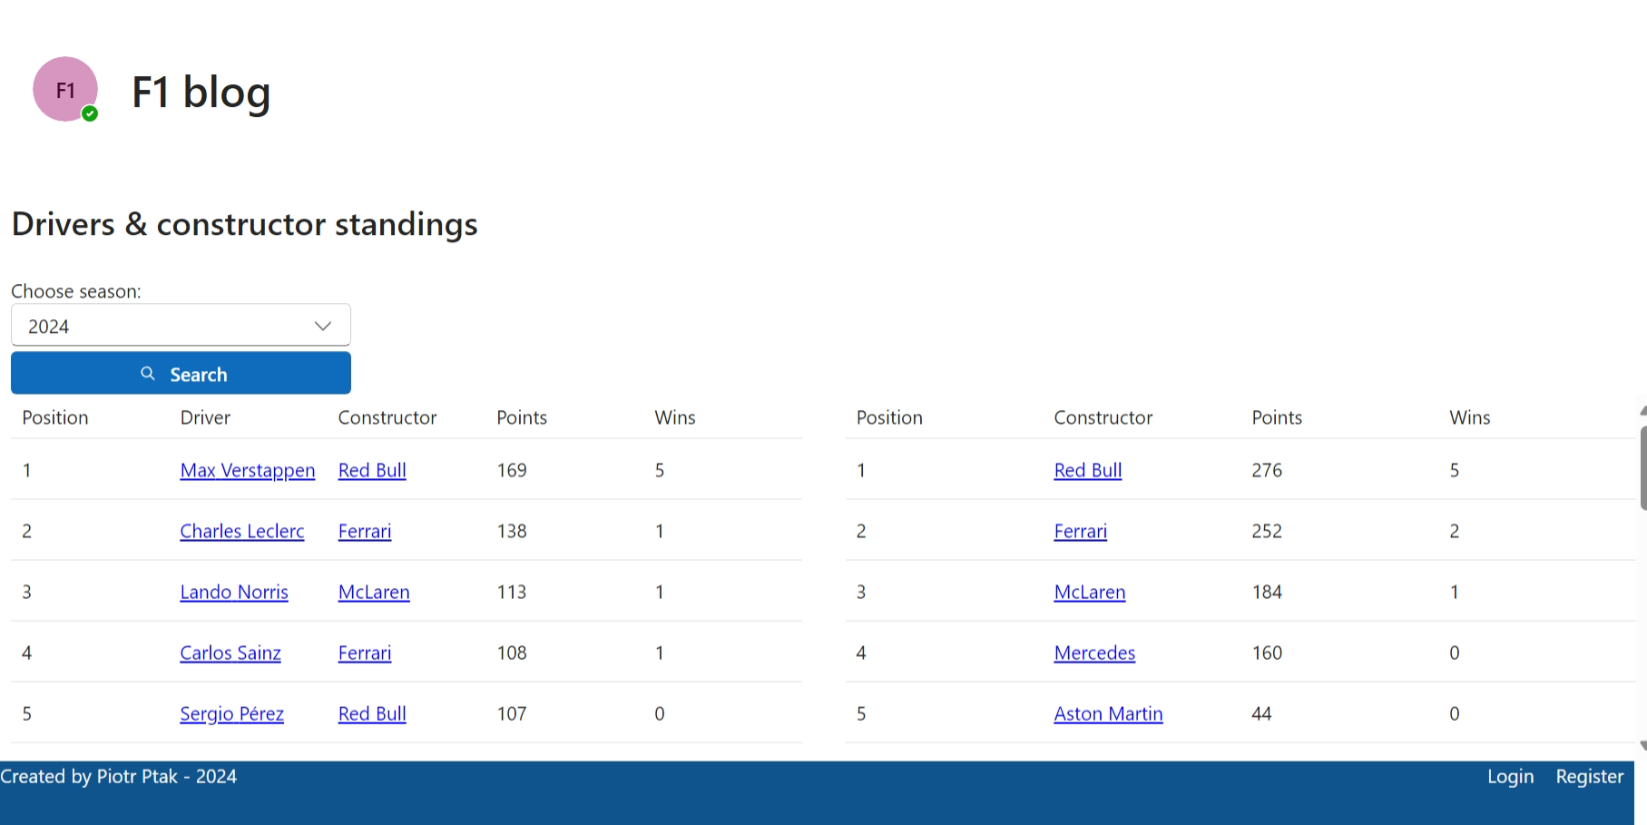Viewport: 1647px width, 825px height.
Task: Click the F1 avatar logo
Action: [x=65, y=89]
